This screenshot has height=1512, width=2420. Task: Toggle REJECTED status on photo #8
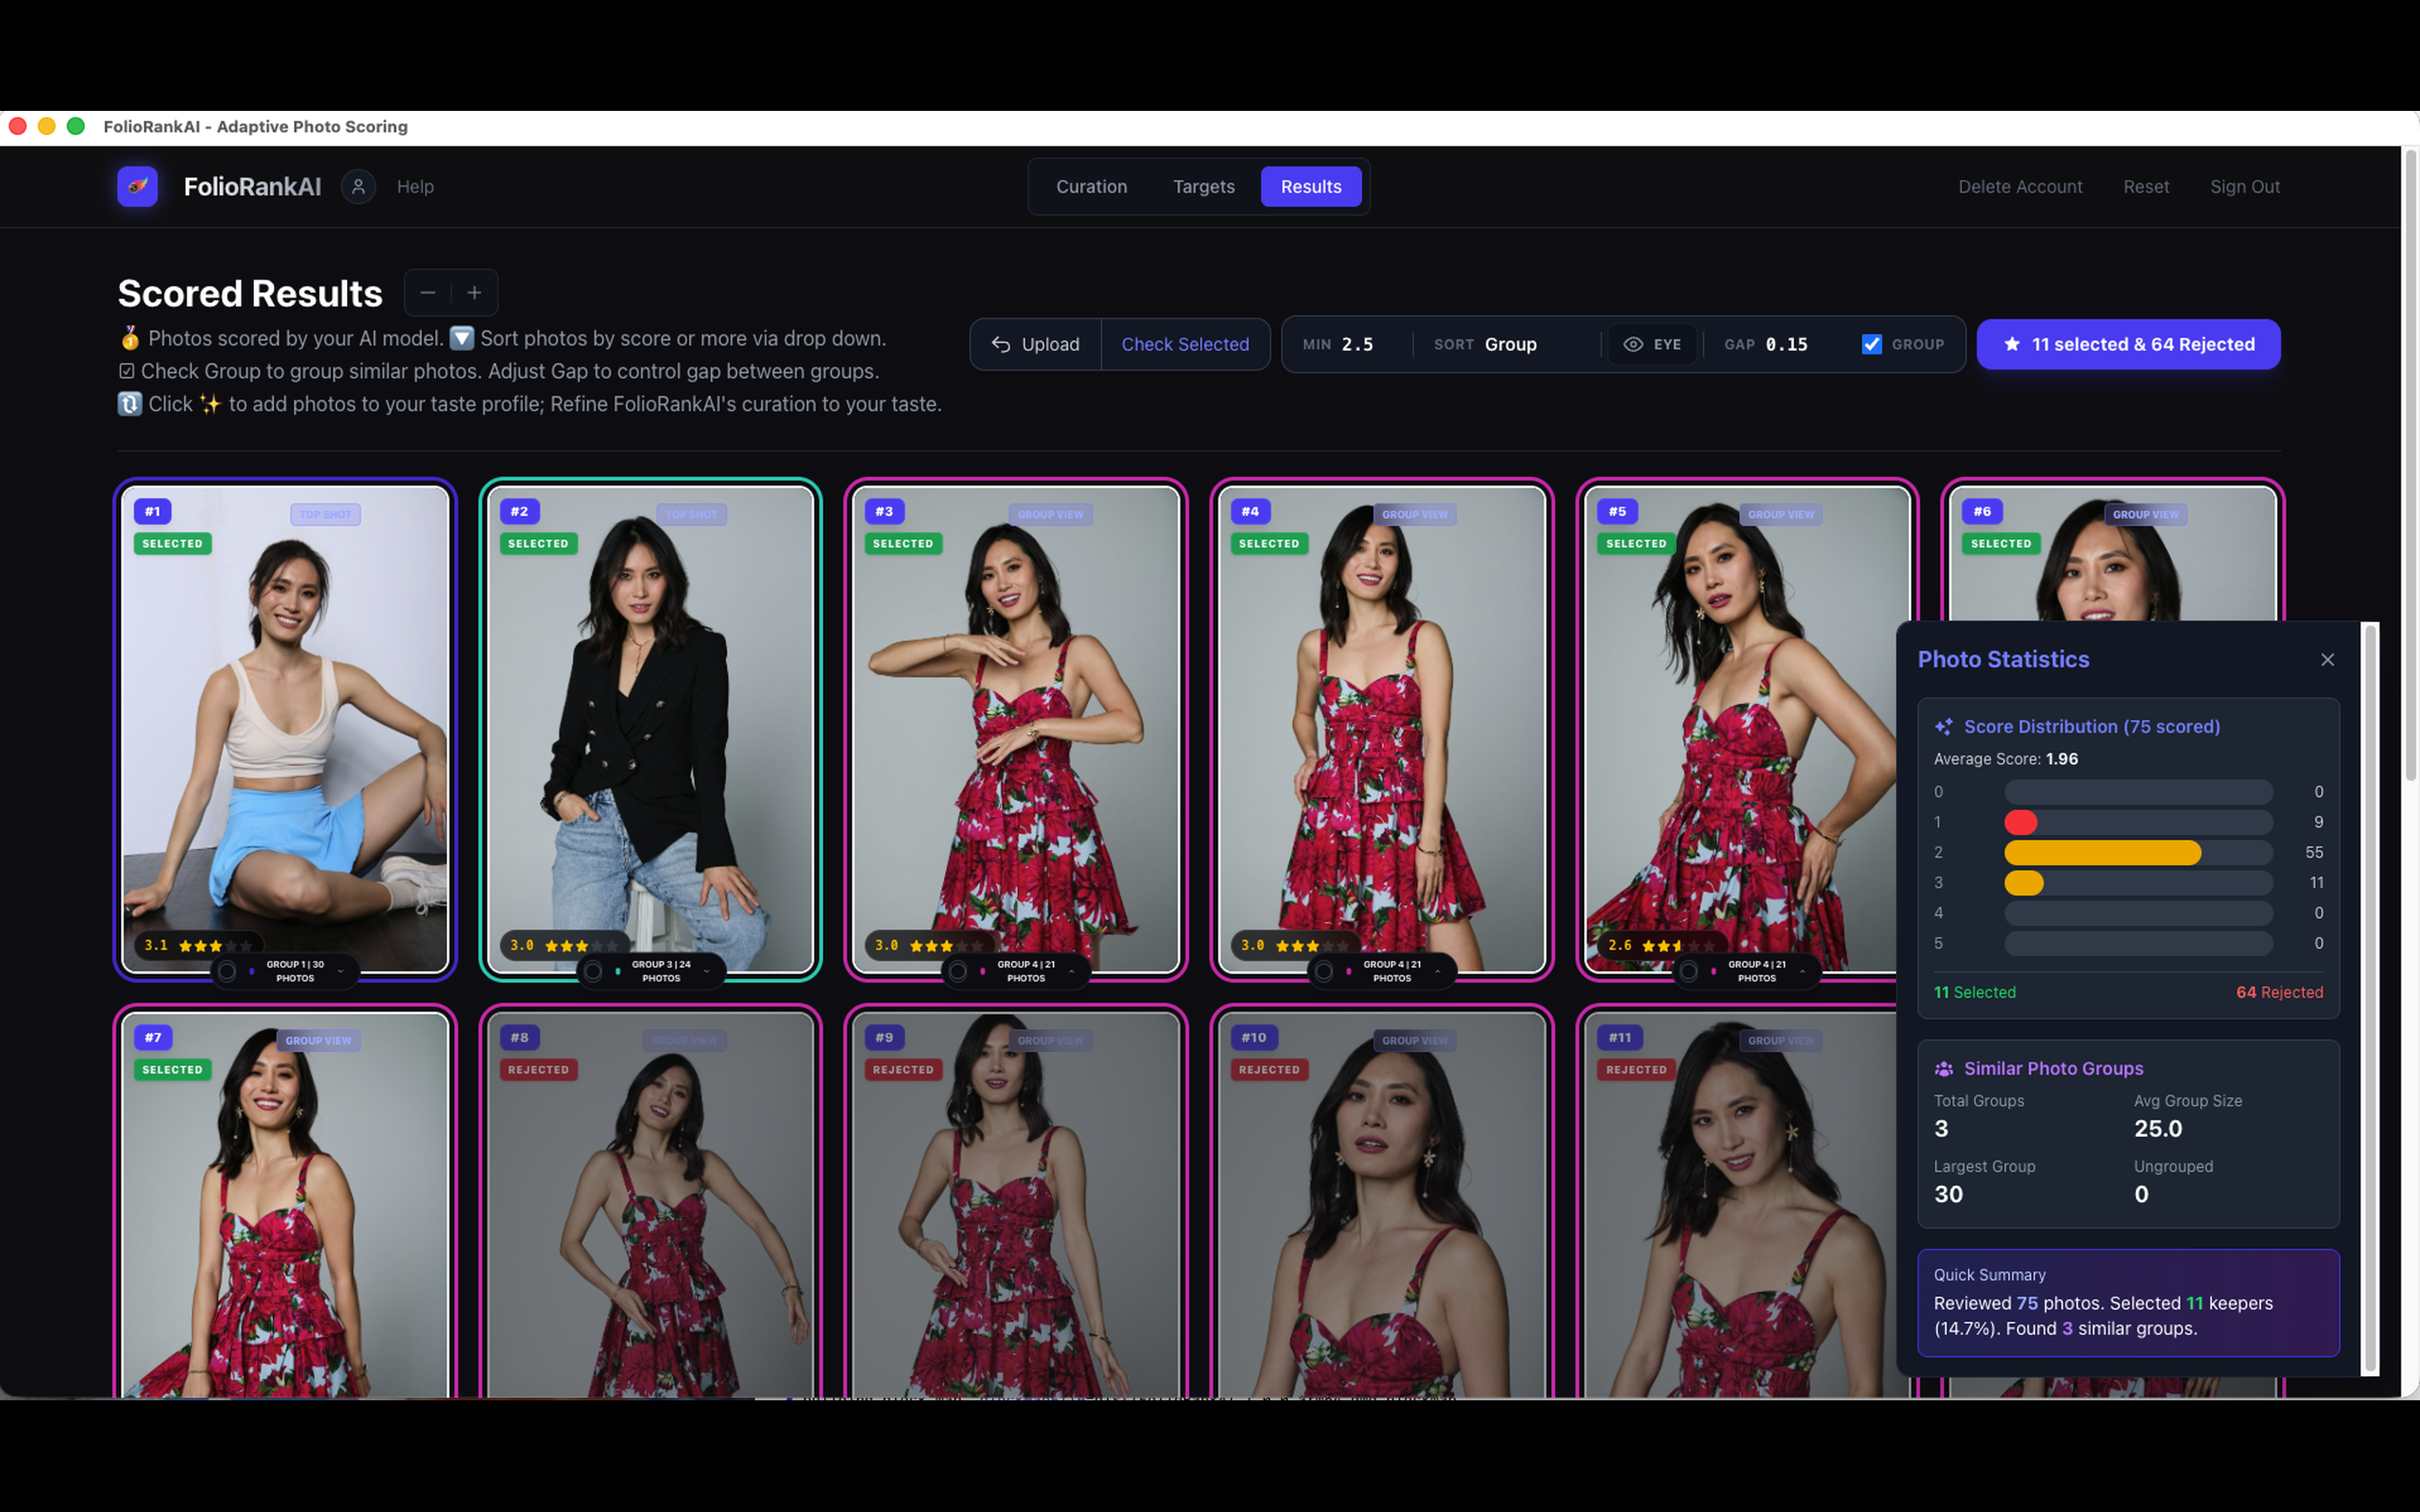click(538, 1070)
